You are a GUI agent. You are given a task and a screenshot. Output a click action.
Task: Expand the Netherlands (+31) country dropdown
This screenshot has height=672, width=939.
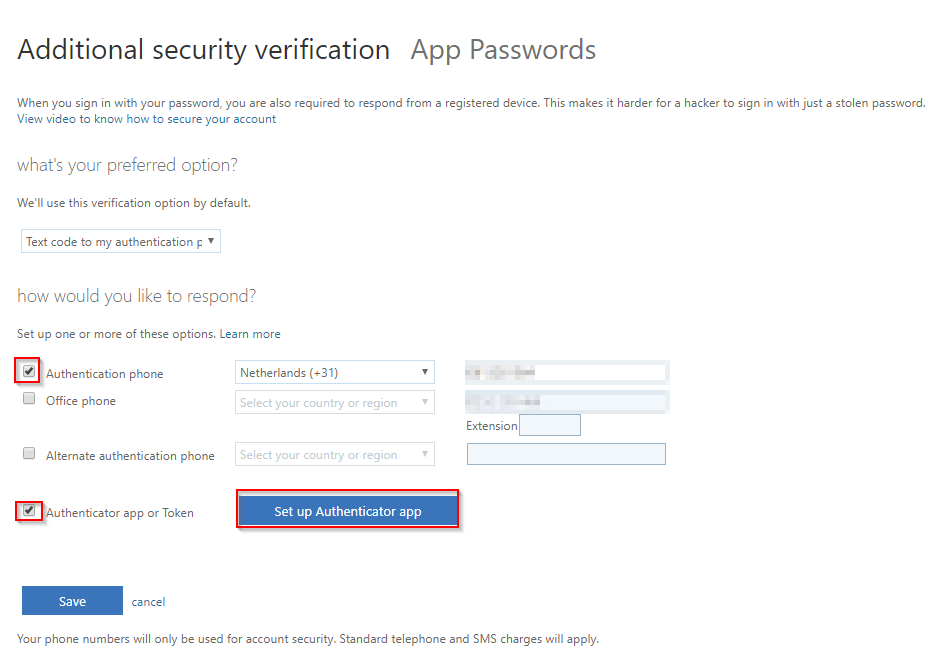click(335, 373)
